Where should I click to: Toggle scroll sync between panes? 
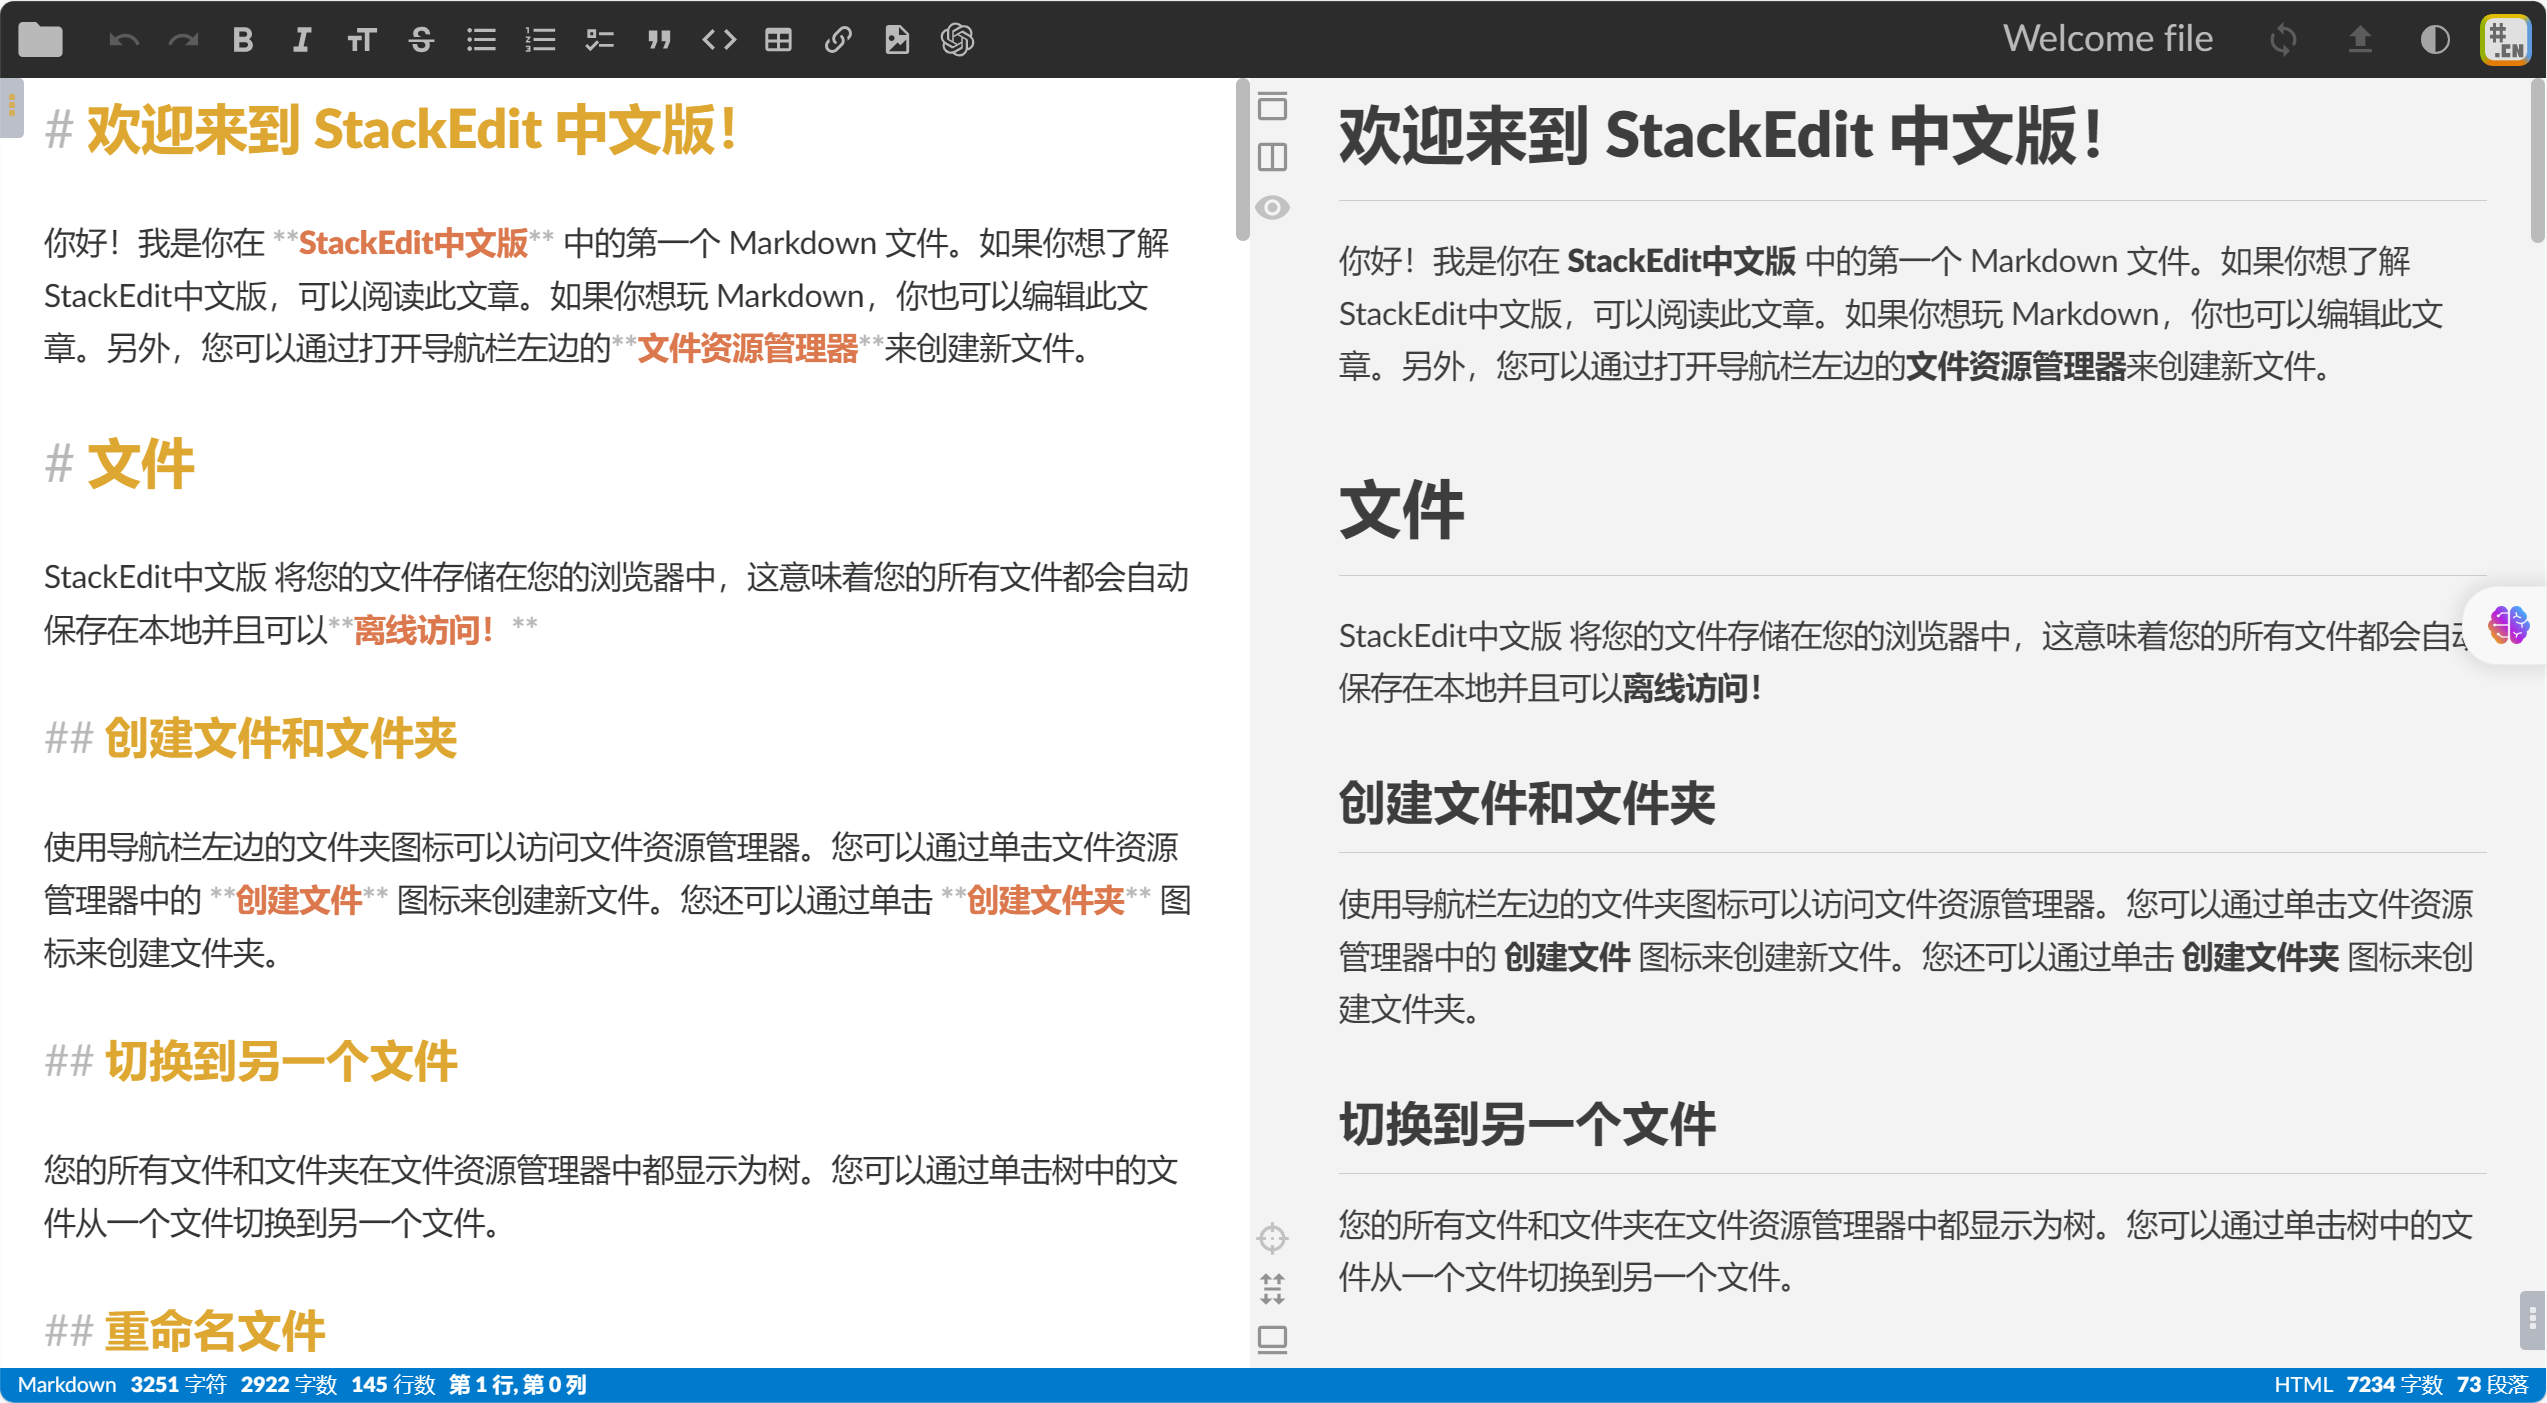(x=1272, y=1289)
